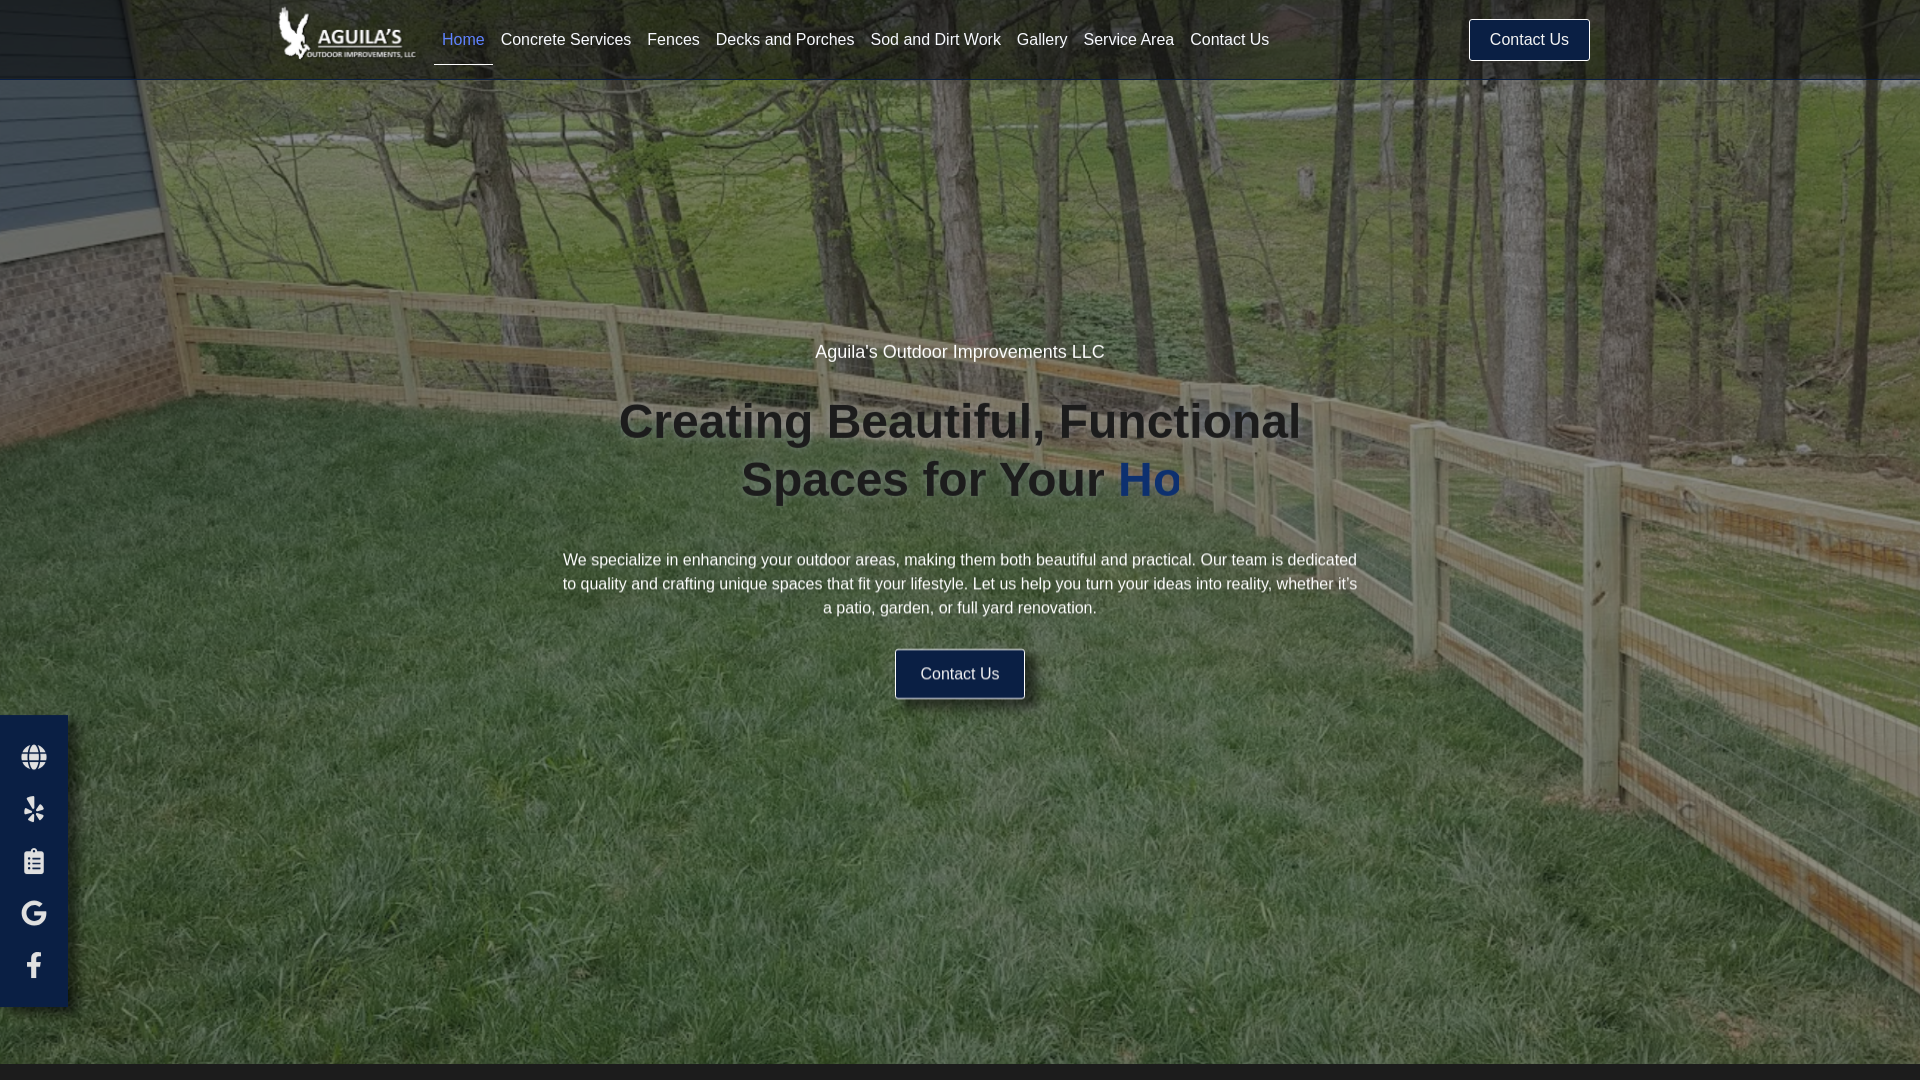
Task: Click the Contact Us button below hero text
Action: pyautogui.click(x=960, y=674)
